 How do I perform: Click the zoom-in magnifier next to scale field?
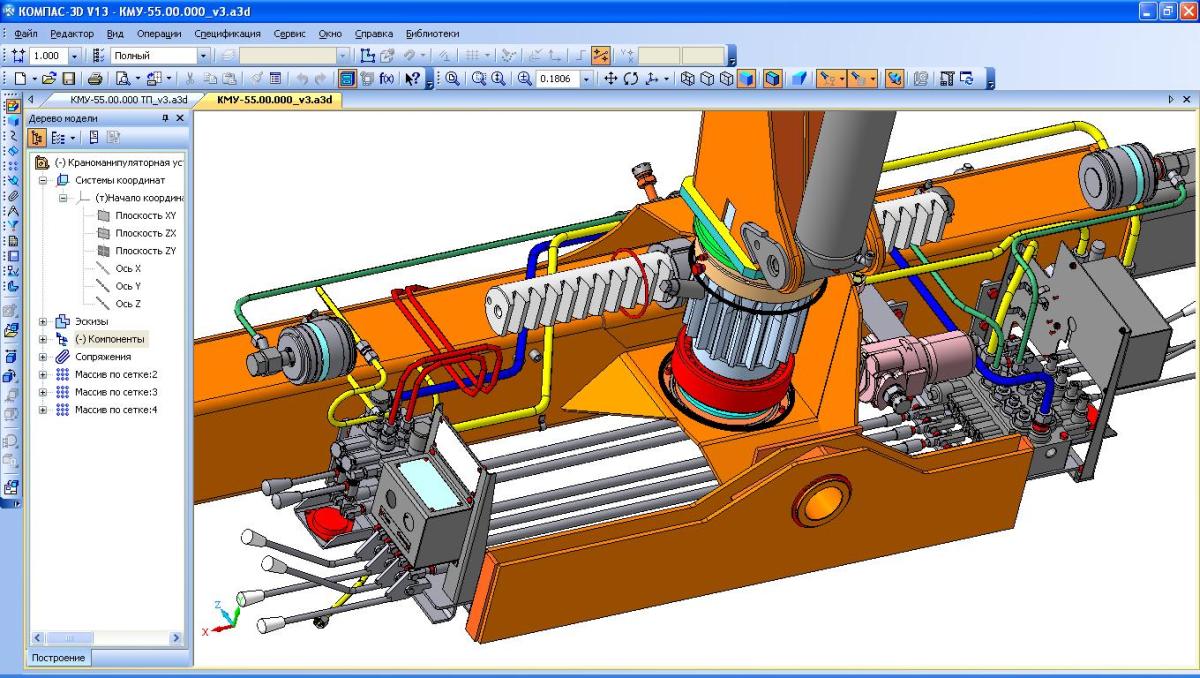524,78
